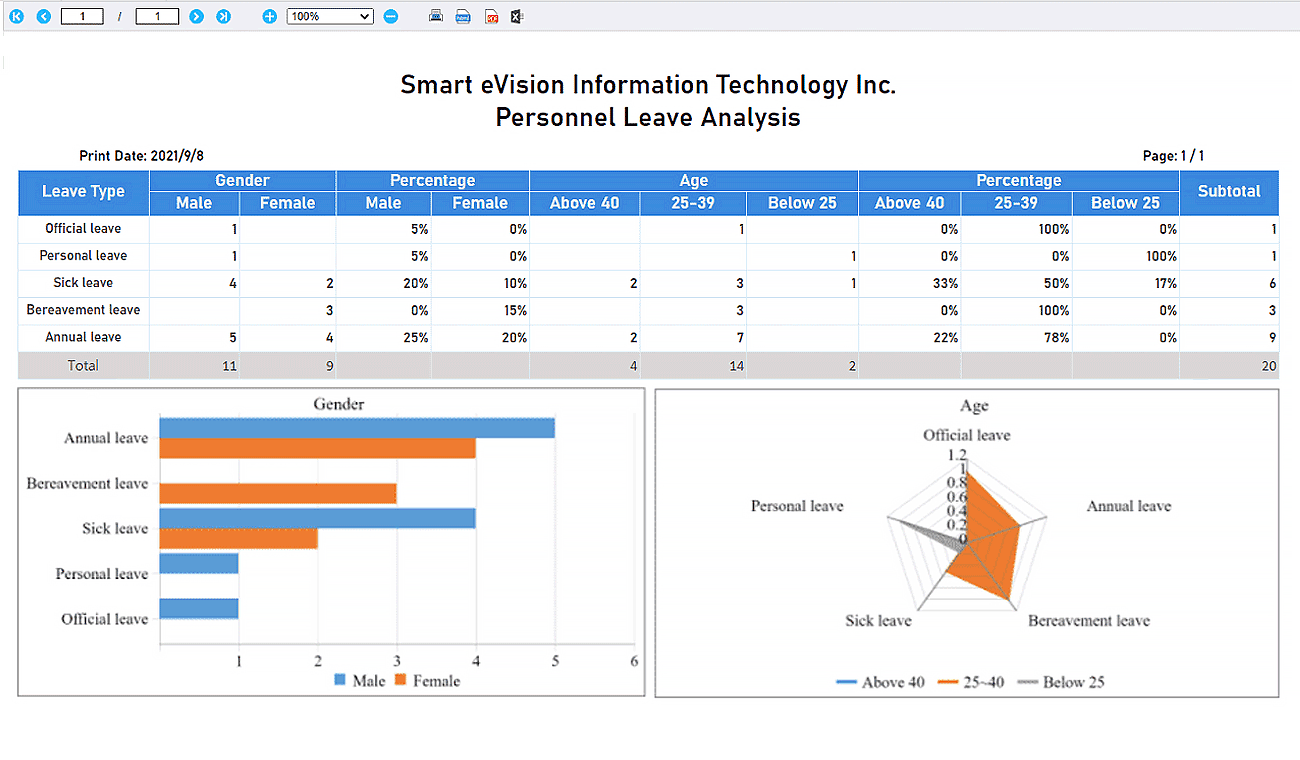The width and height of the screenshot is (1300, 760).
Task: Click the total pages field
Action: click(157, 16)
